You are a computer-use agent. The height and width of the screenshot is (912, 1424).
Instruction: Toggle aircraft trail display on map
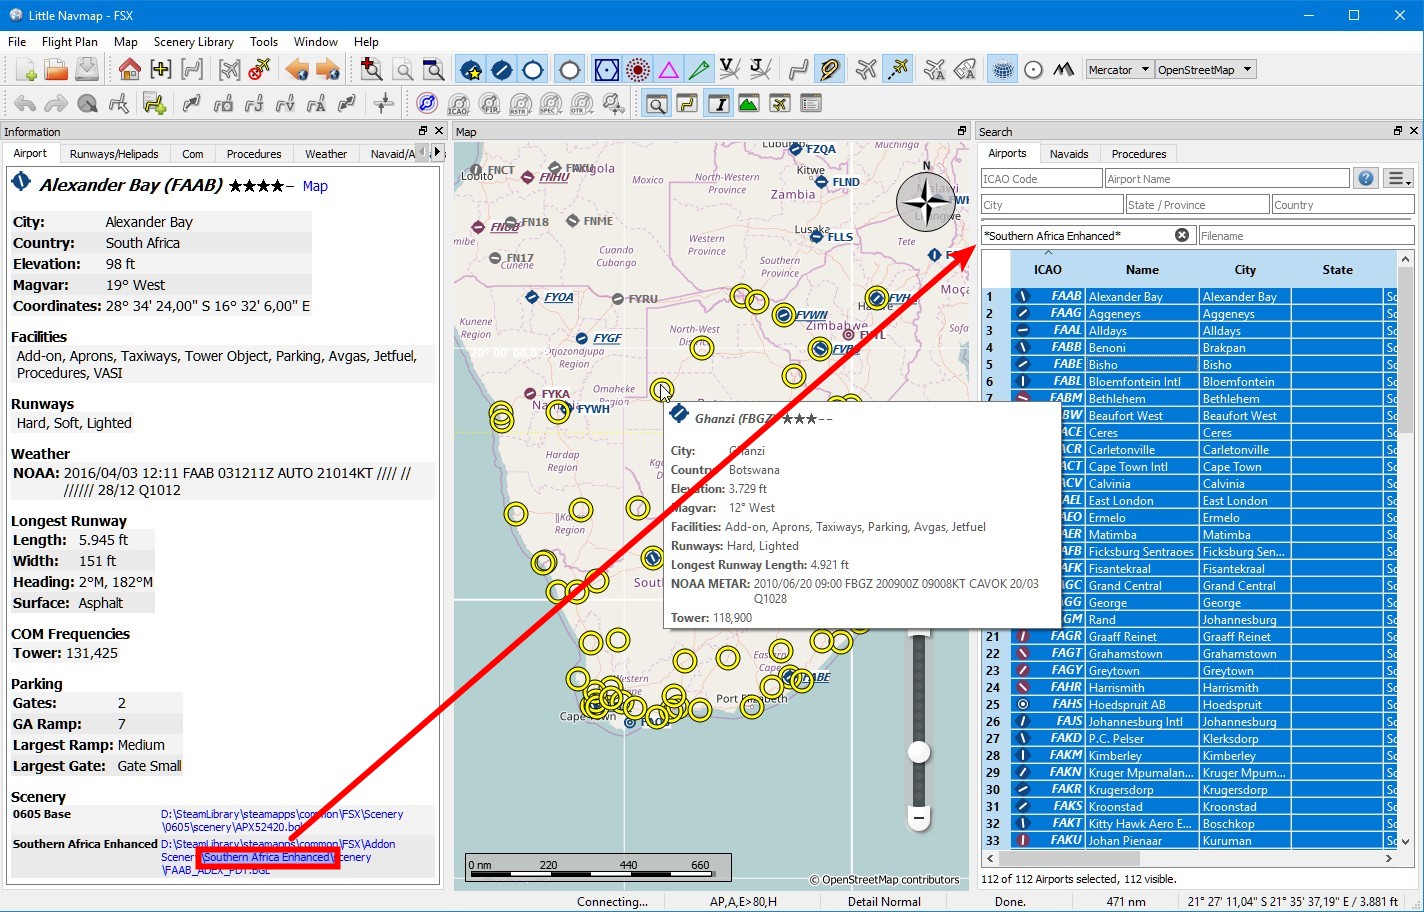pyautogui.click(x=899, y=69)
